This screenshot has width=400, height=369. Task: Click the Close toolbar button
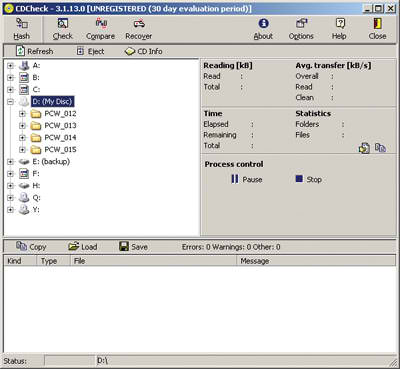click(377, 29)
